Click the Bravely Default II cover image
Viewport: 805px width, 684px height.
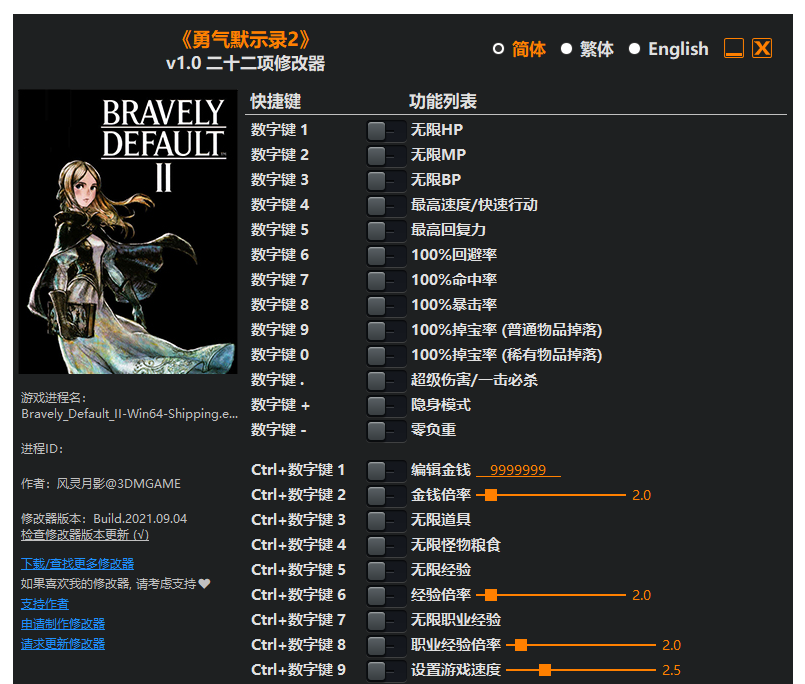click(x=128, y=232)
